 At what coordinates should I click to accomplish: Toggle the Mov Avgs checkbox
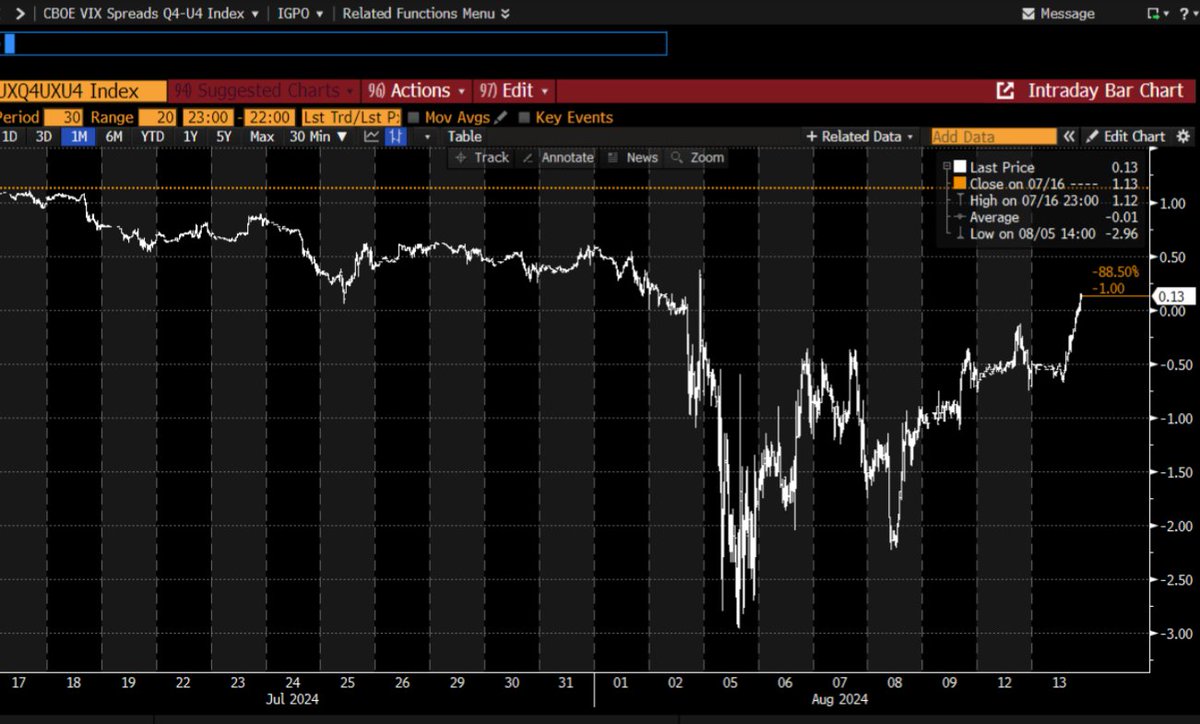[x=414, y=117]
